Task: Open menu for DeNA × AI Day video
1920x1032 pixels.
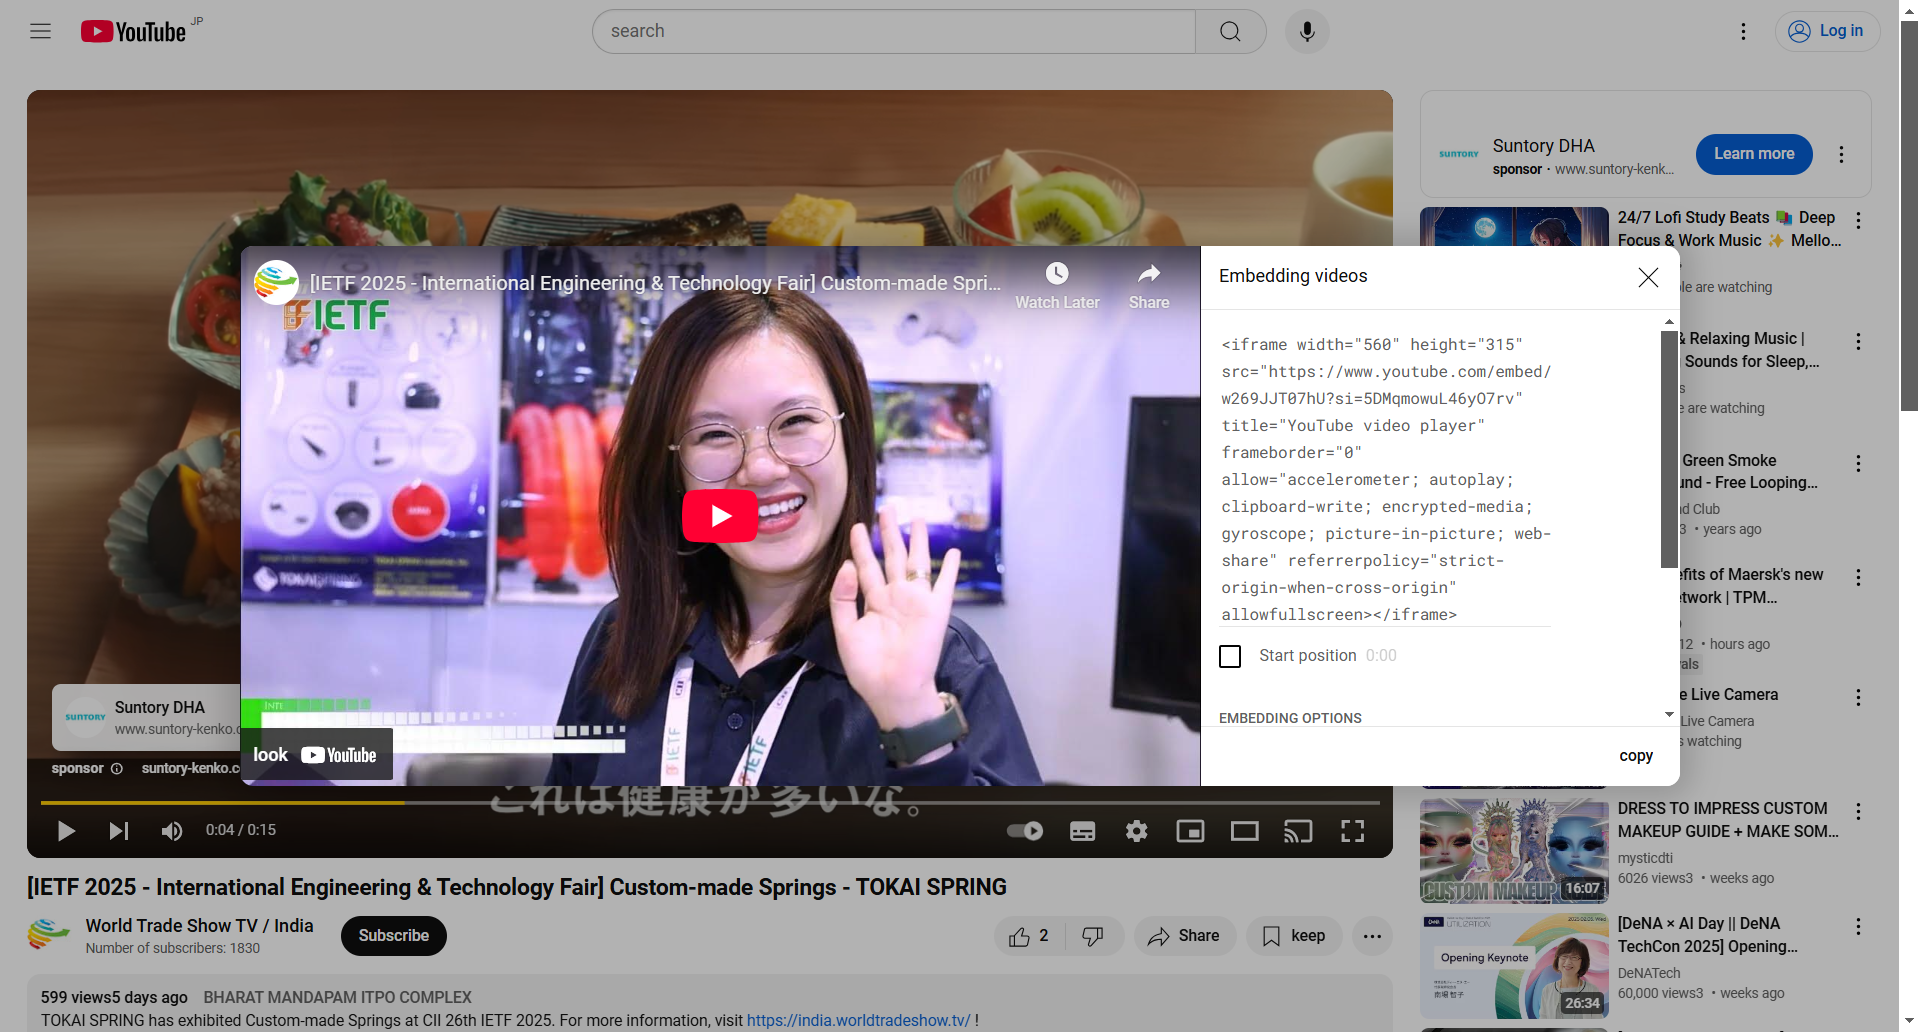Action: click(1858, 927)
